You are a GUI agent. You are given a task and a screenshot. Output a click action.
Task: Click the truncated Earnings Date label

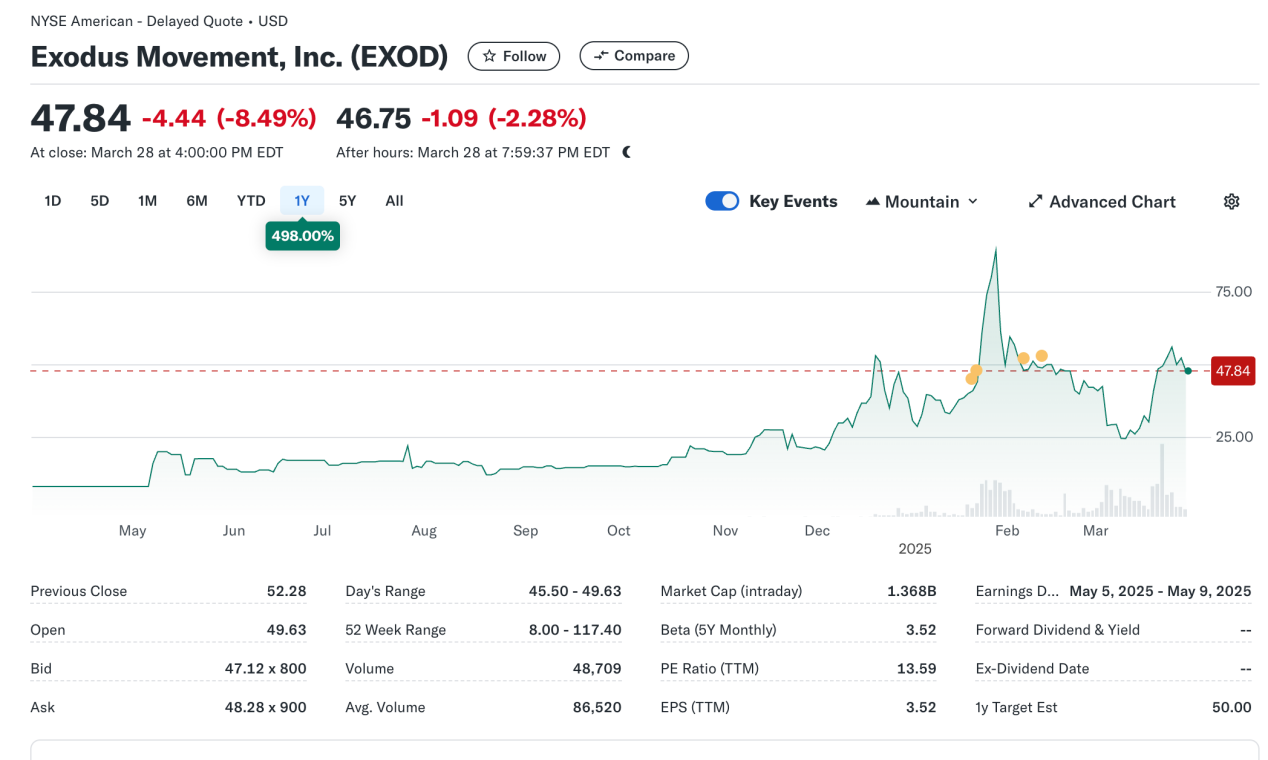coord(1016,591)
